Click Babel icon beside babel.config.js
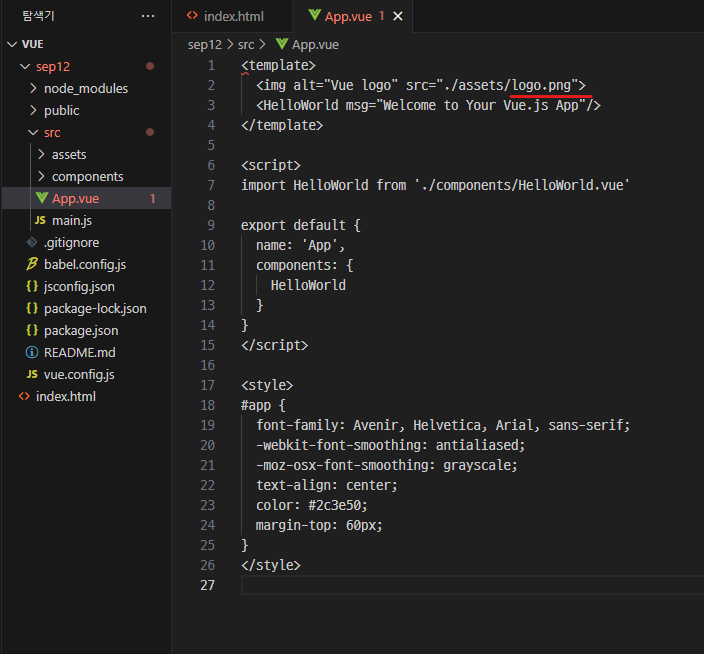This screenshot has width=704, height=654. pos(32,264)
